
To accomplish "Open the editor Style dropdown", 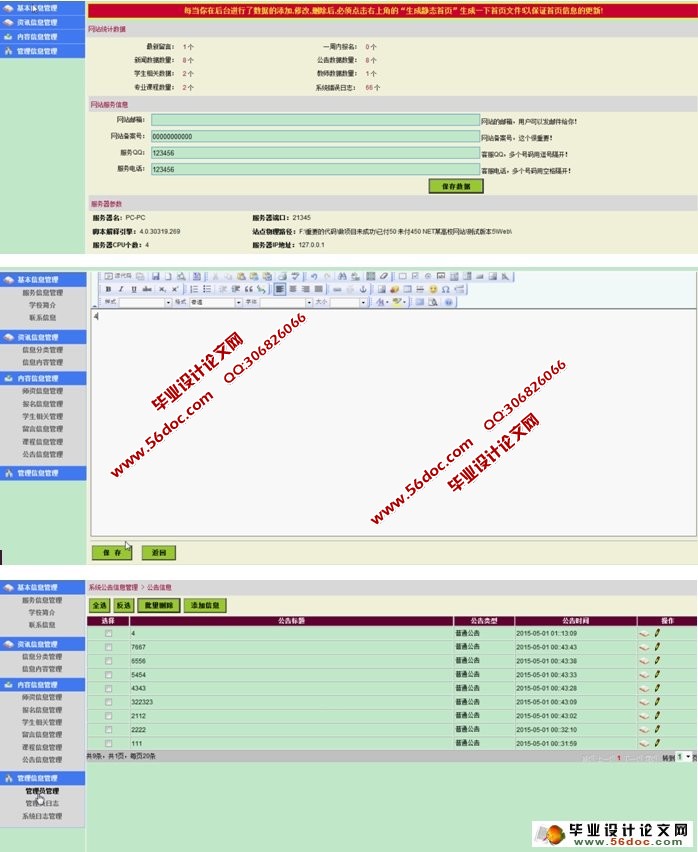I will coord(146,302).
